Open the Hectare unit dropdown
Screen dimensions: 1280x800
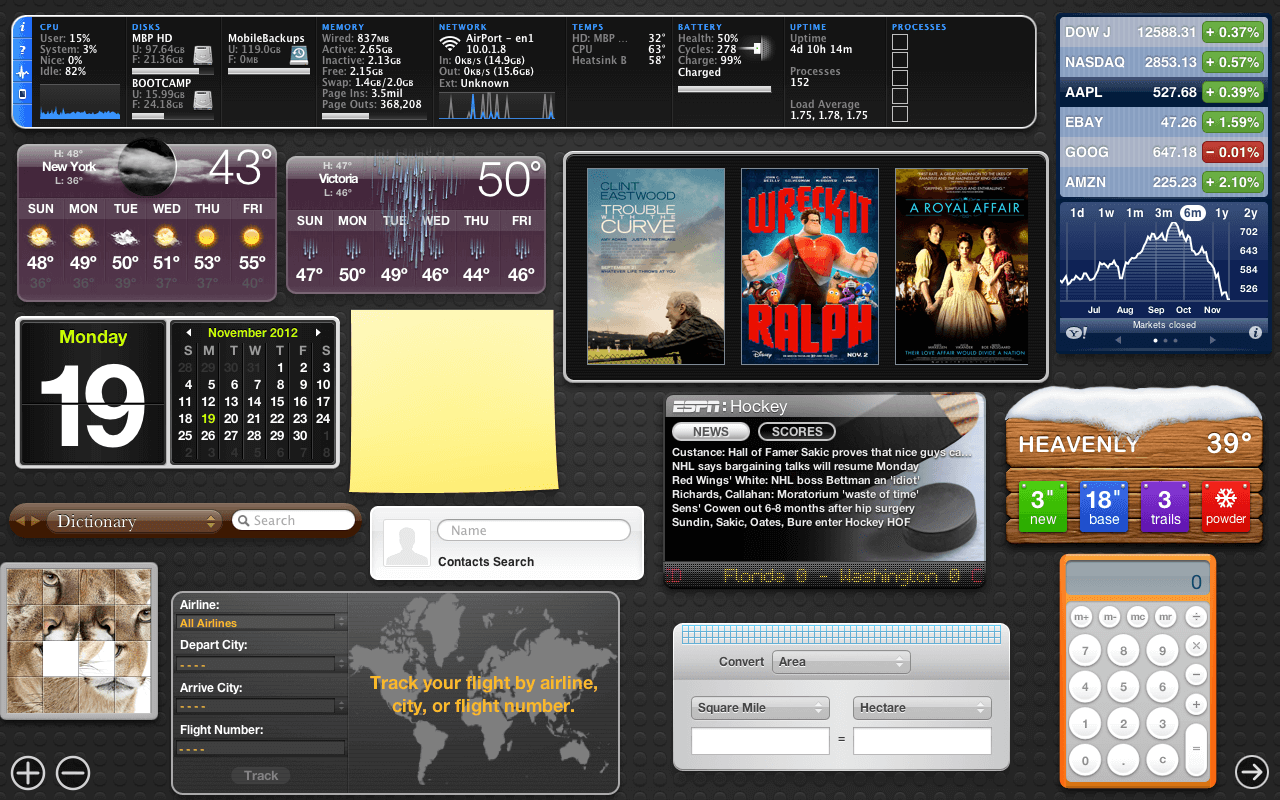[922, 707]
